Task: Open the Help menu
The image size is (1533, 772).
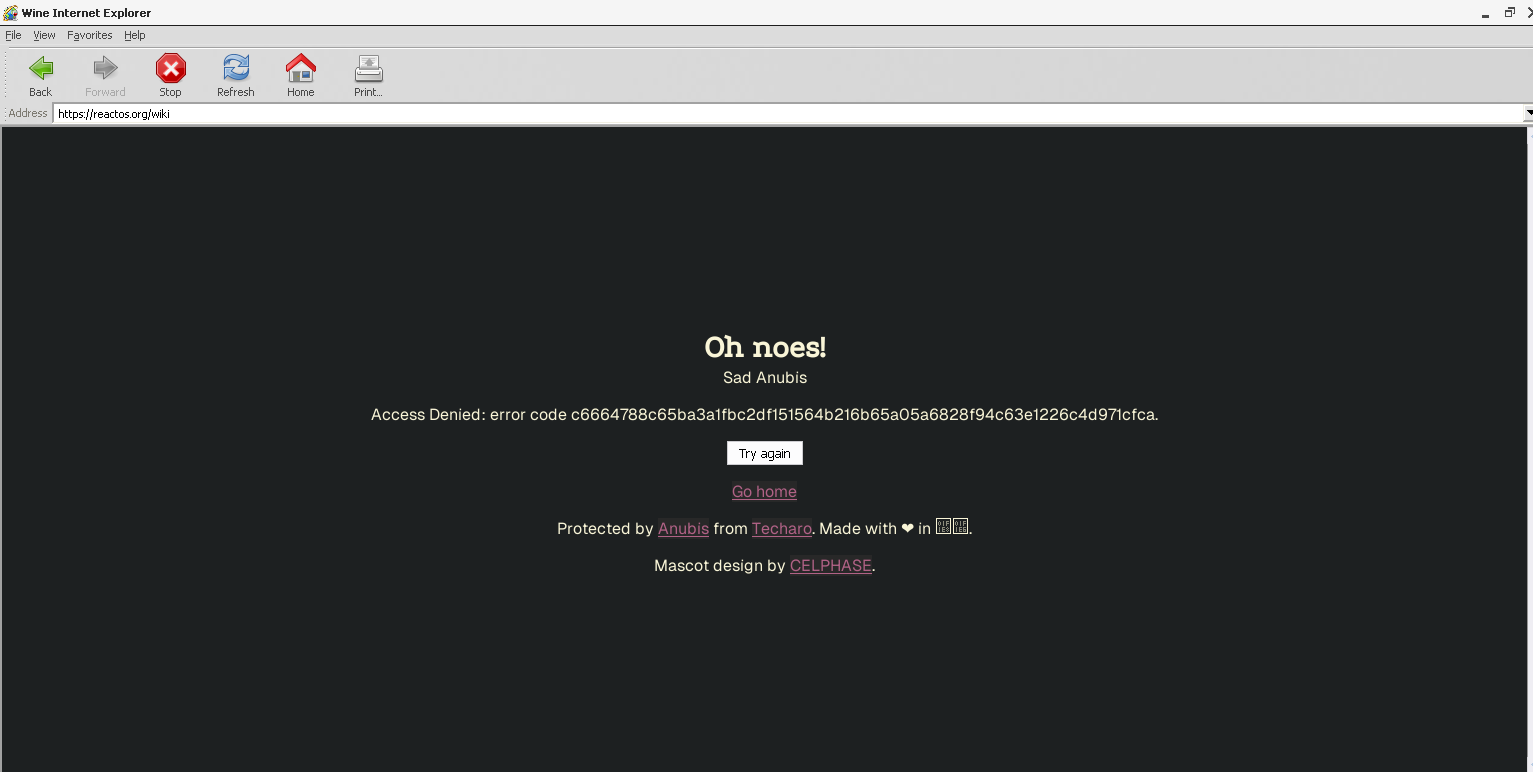Action: [x=135, y=35]
